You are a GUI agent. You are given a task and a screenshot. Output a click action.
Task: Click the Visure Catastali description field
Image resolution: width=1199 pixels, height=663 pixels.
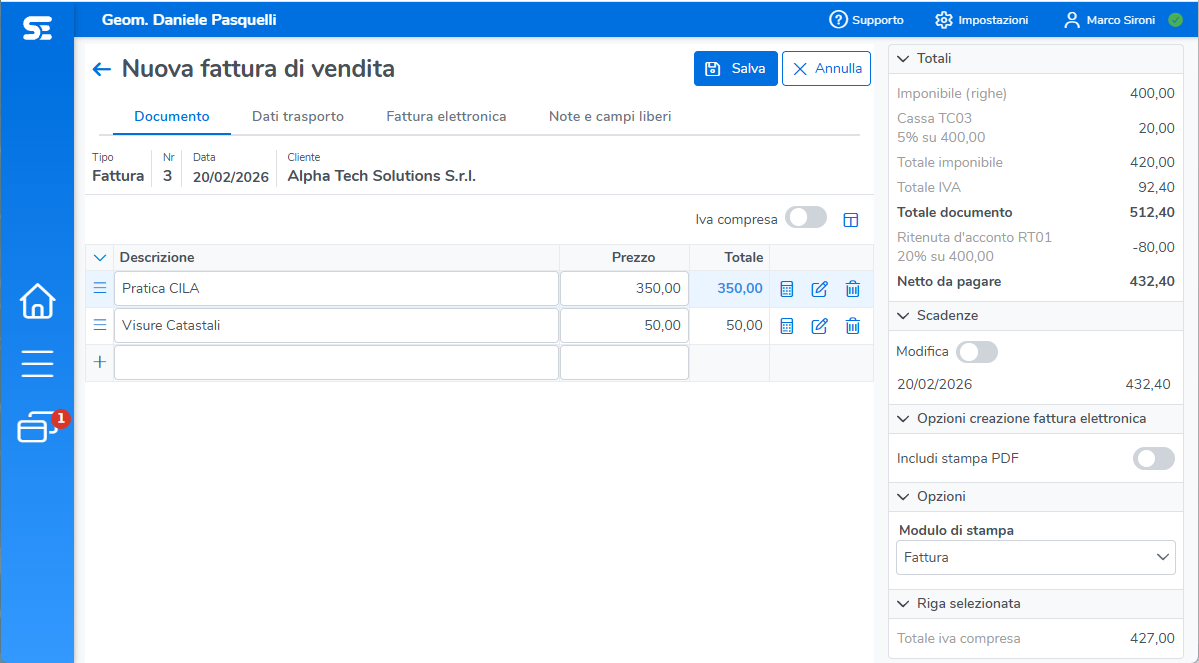pos(336,325)
